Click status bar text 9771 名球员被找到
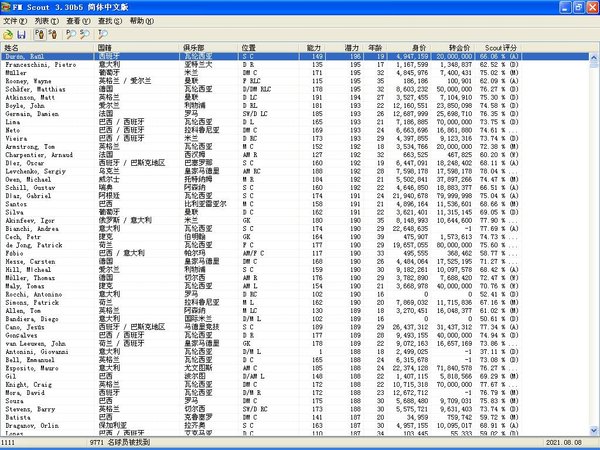The width and height of the screenshot is (600, 450). 120,442
